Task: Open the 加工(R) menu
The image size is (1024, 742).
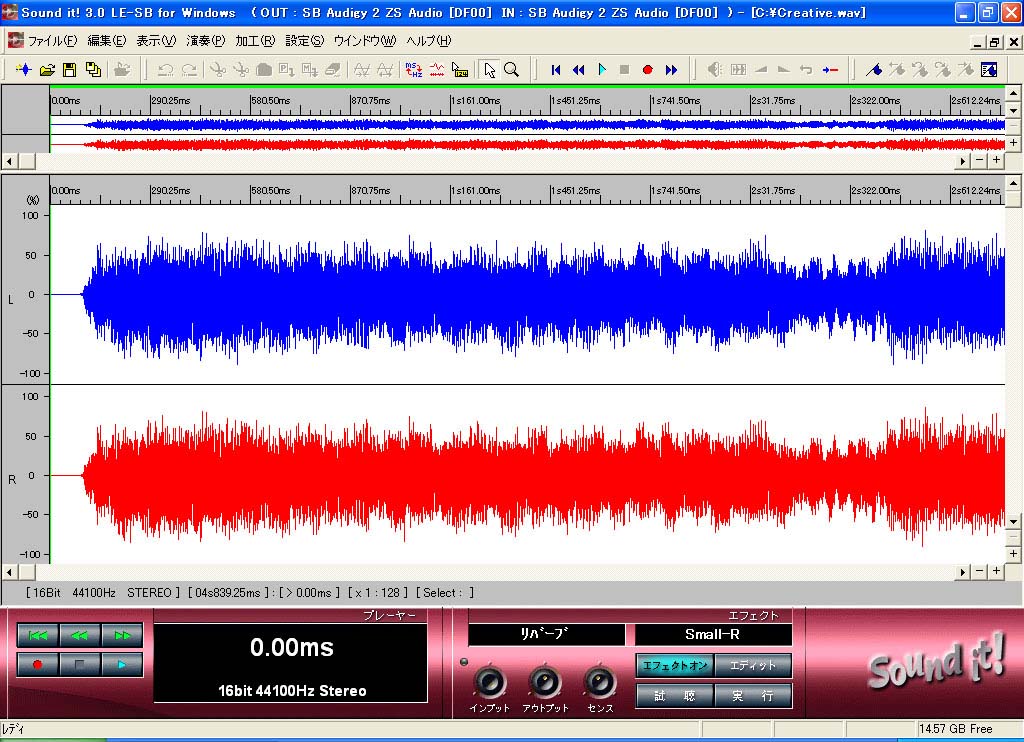Action: (255, 41)
